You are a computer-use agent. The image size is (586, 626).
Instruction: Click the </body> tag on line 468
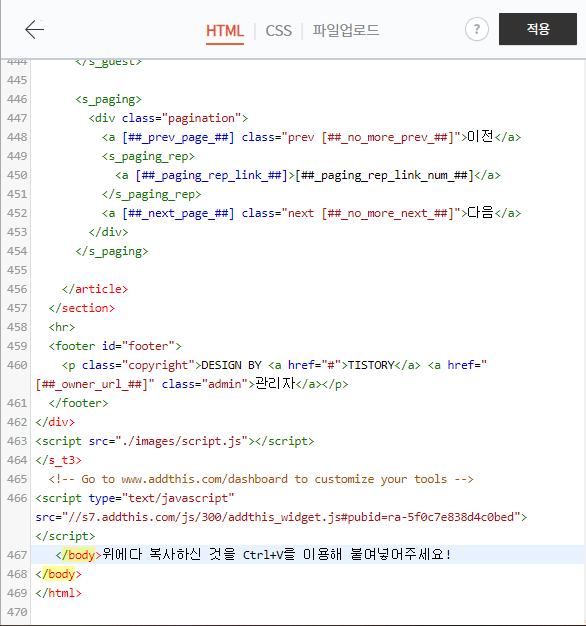point(58,574)
